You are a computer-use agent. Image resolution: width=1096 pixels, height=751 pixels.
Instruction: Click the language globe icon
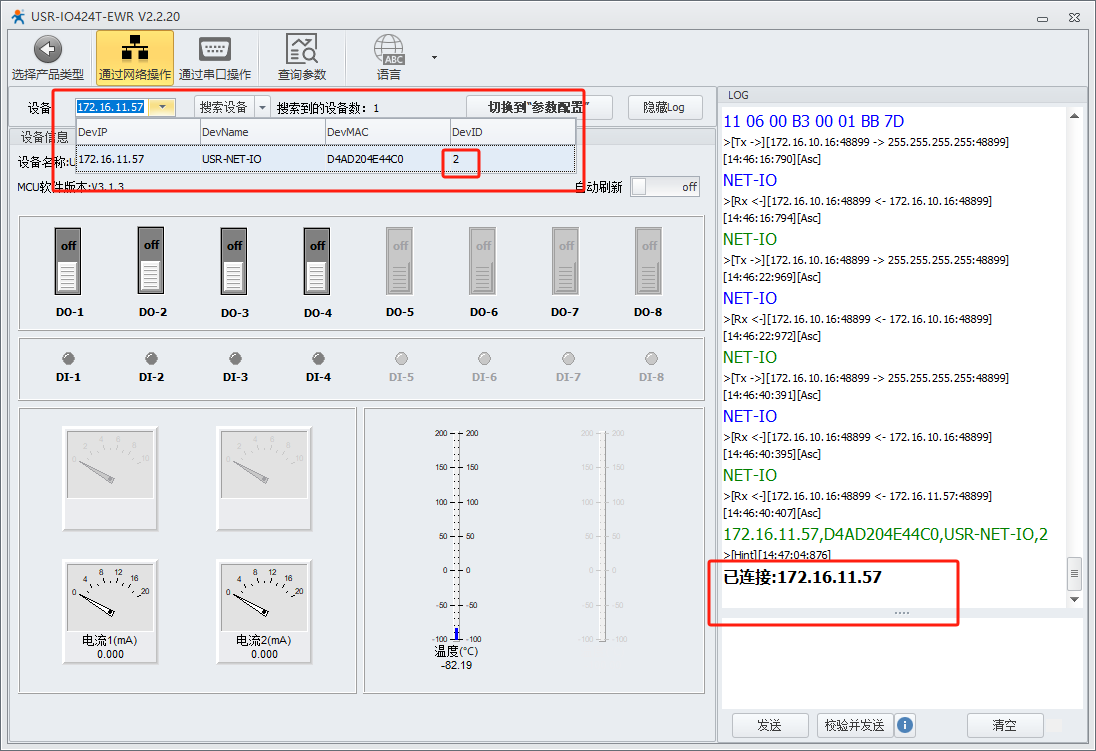[x=389, y=50]
